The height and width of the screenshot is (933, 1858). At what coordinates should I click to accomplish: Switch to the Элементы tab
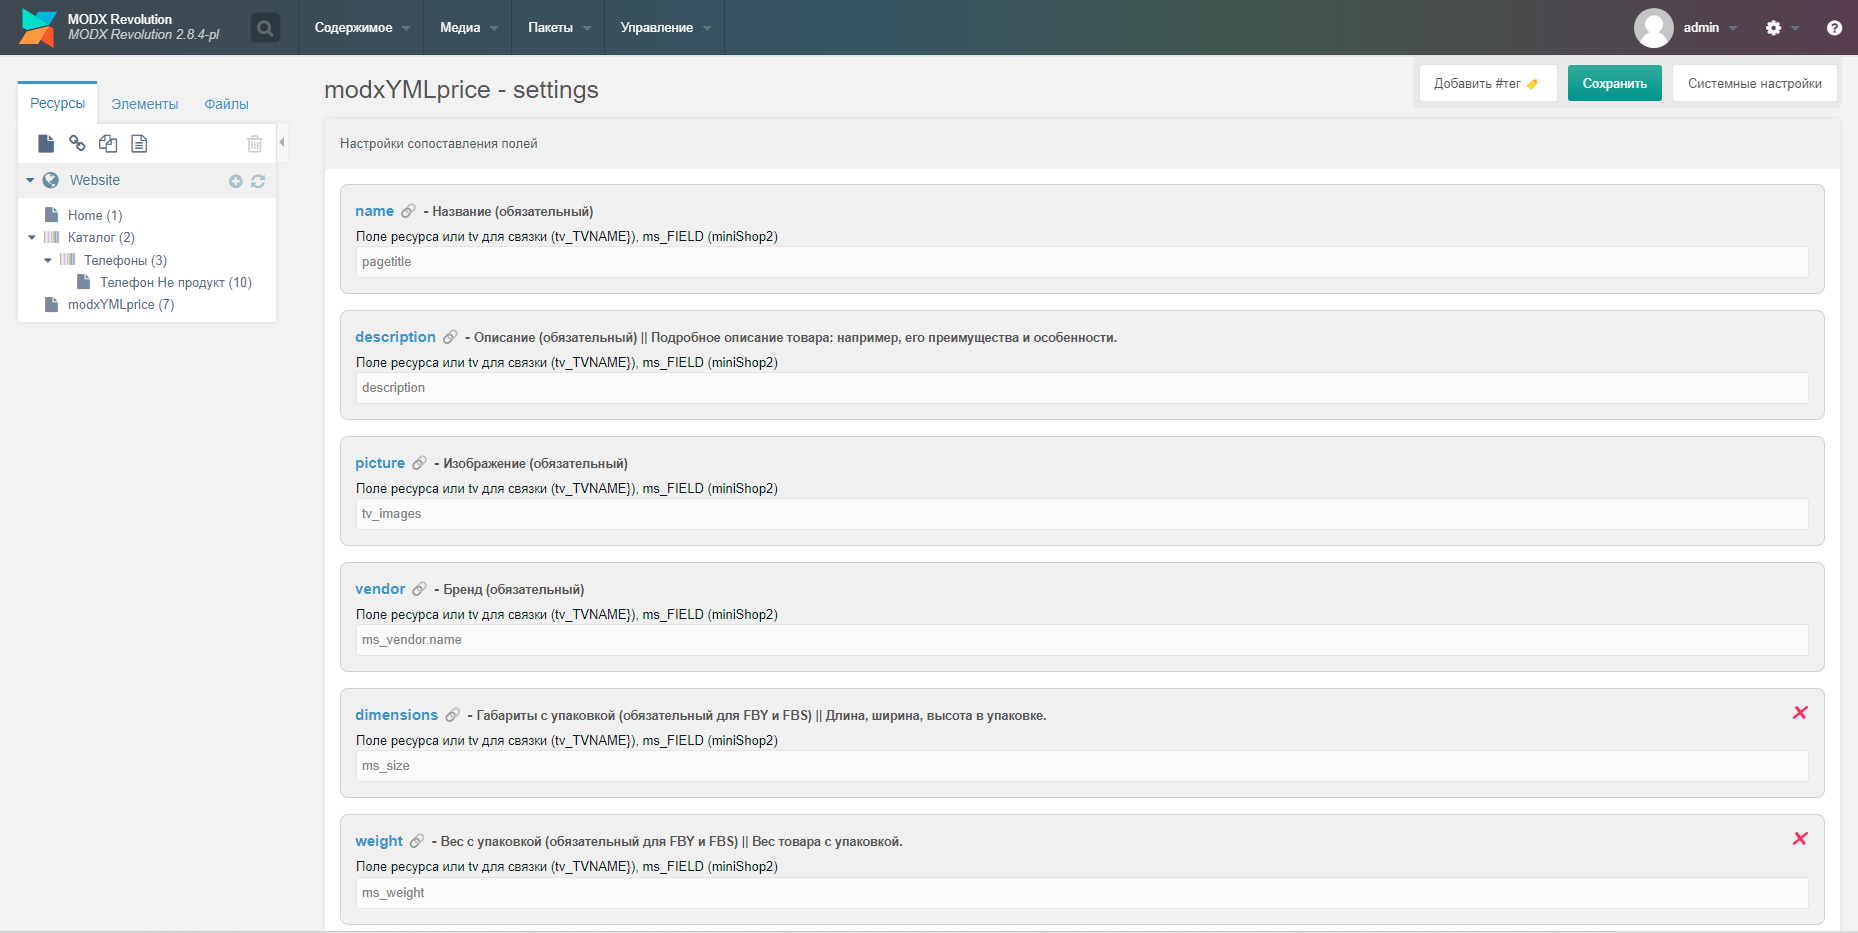click(x=145, y=104)
